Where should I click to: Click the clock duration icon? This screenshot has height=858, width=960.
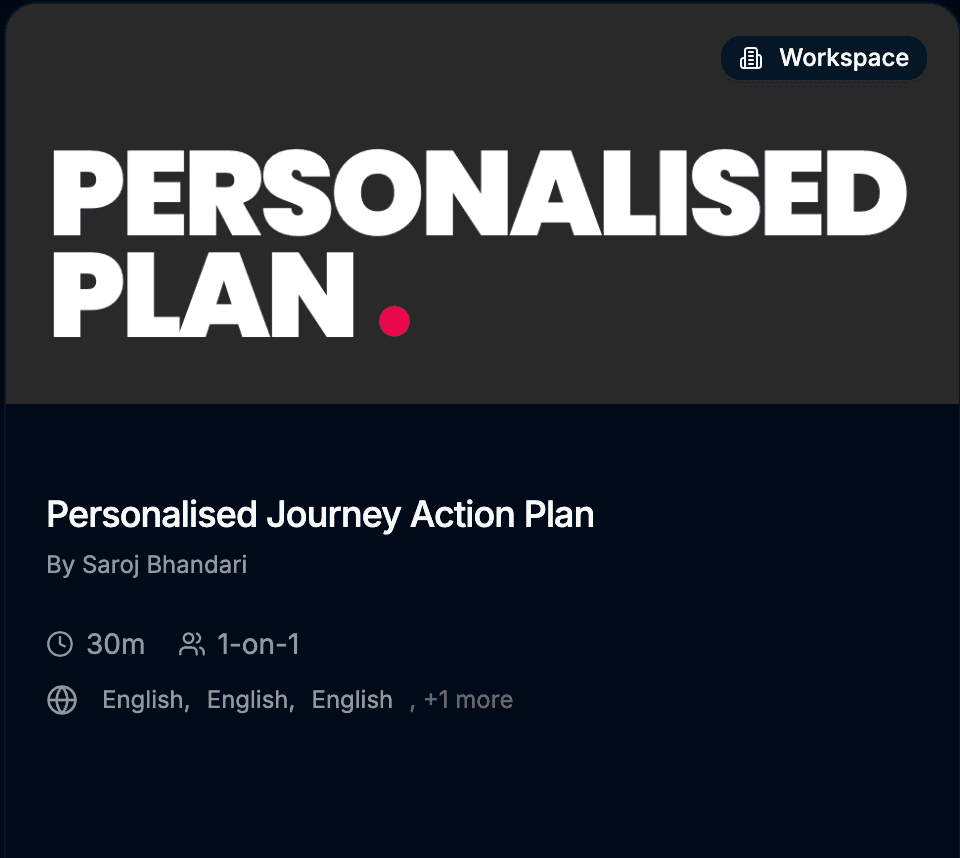tap(60, 644)
